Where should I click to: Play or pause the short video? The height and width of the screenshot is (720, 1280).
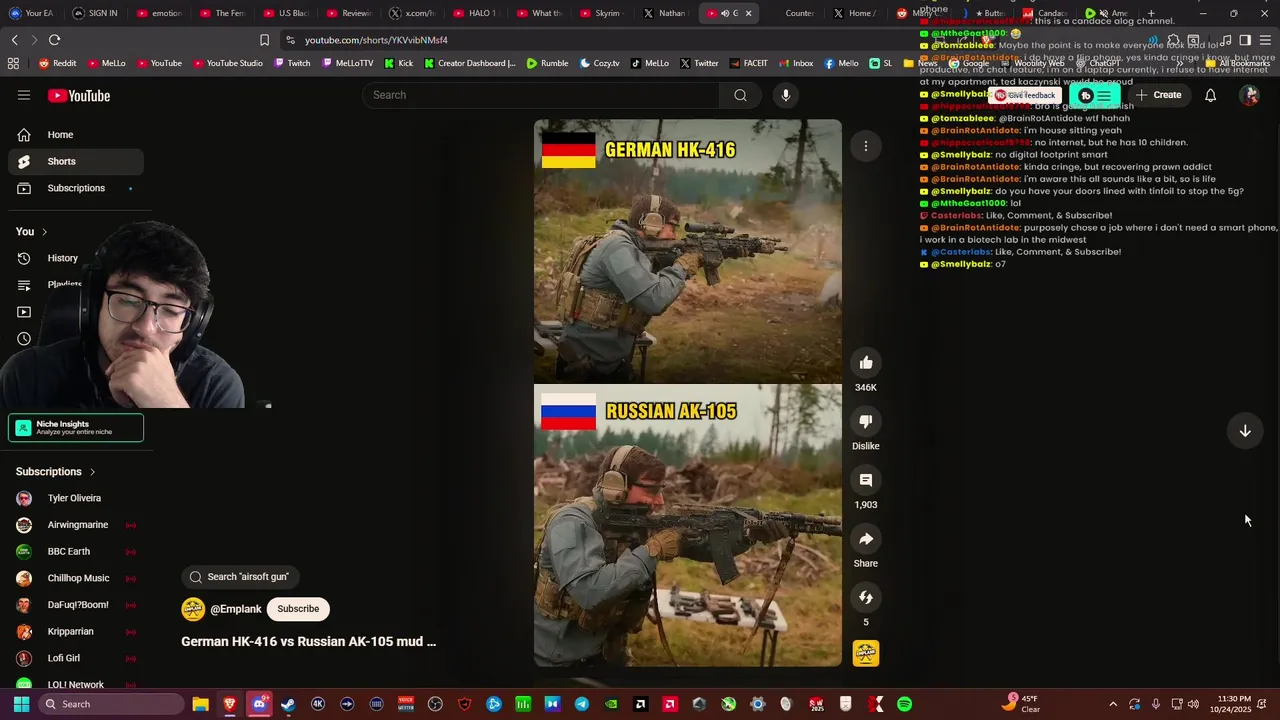point(688,393)
